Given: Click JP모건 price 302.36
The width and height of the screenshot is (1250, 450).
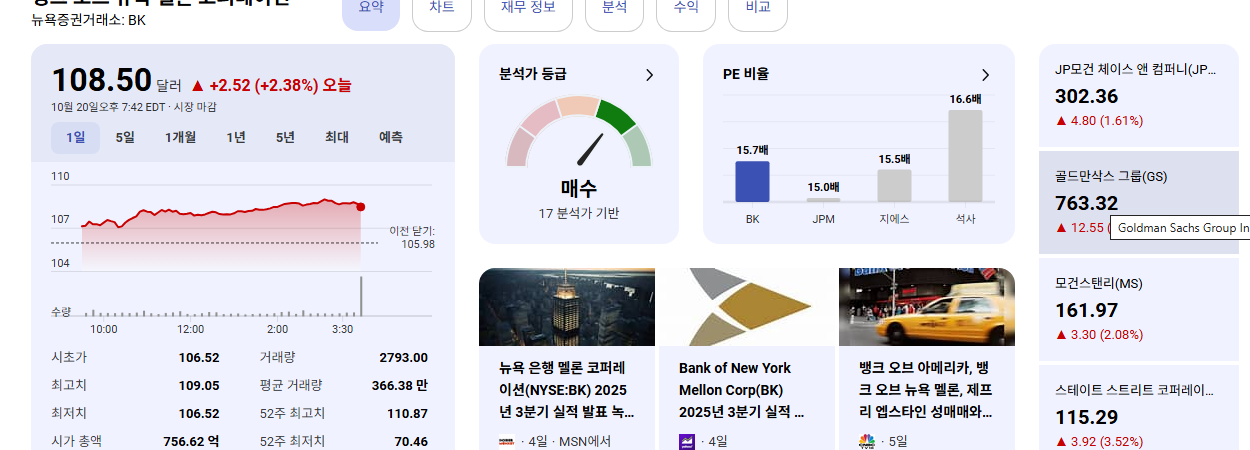Looking at the screenshot, I should 1087,96.
